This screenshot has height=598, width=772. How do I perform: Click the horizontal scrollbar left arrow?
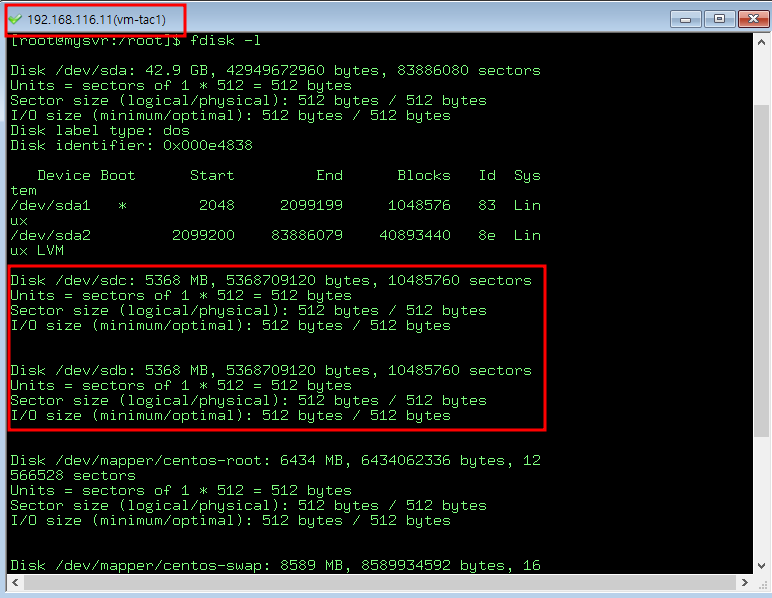click(15, 583)
